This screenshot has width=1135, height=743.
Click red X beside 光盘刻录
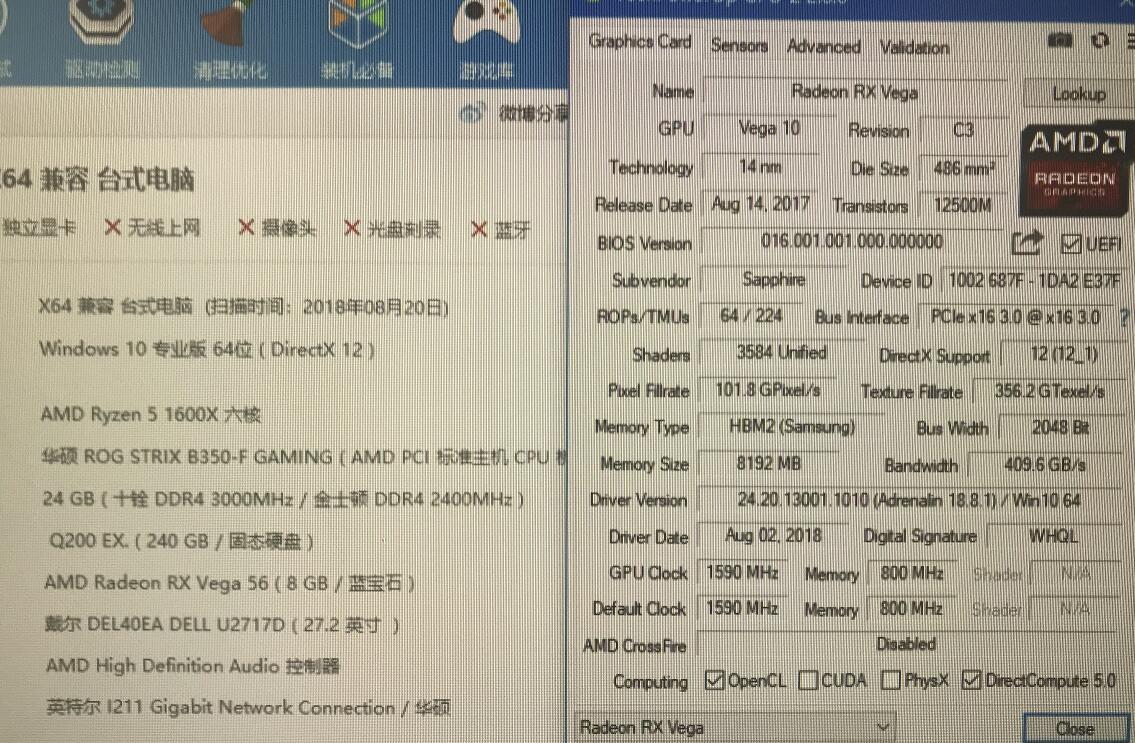point(352,228)
